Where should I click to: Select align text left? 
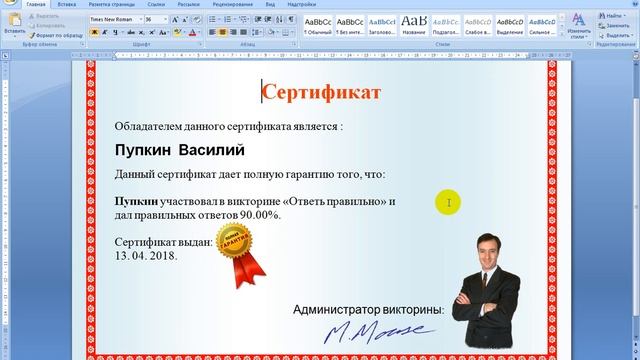(212, 32)
